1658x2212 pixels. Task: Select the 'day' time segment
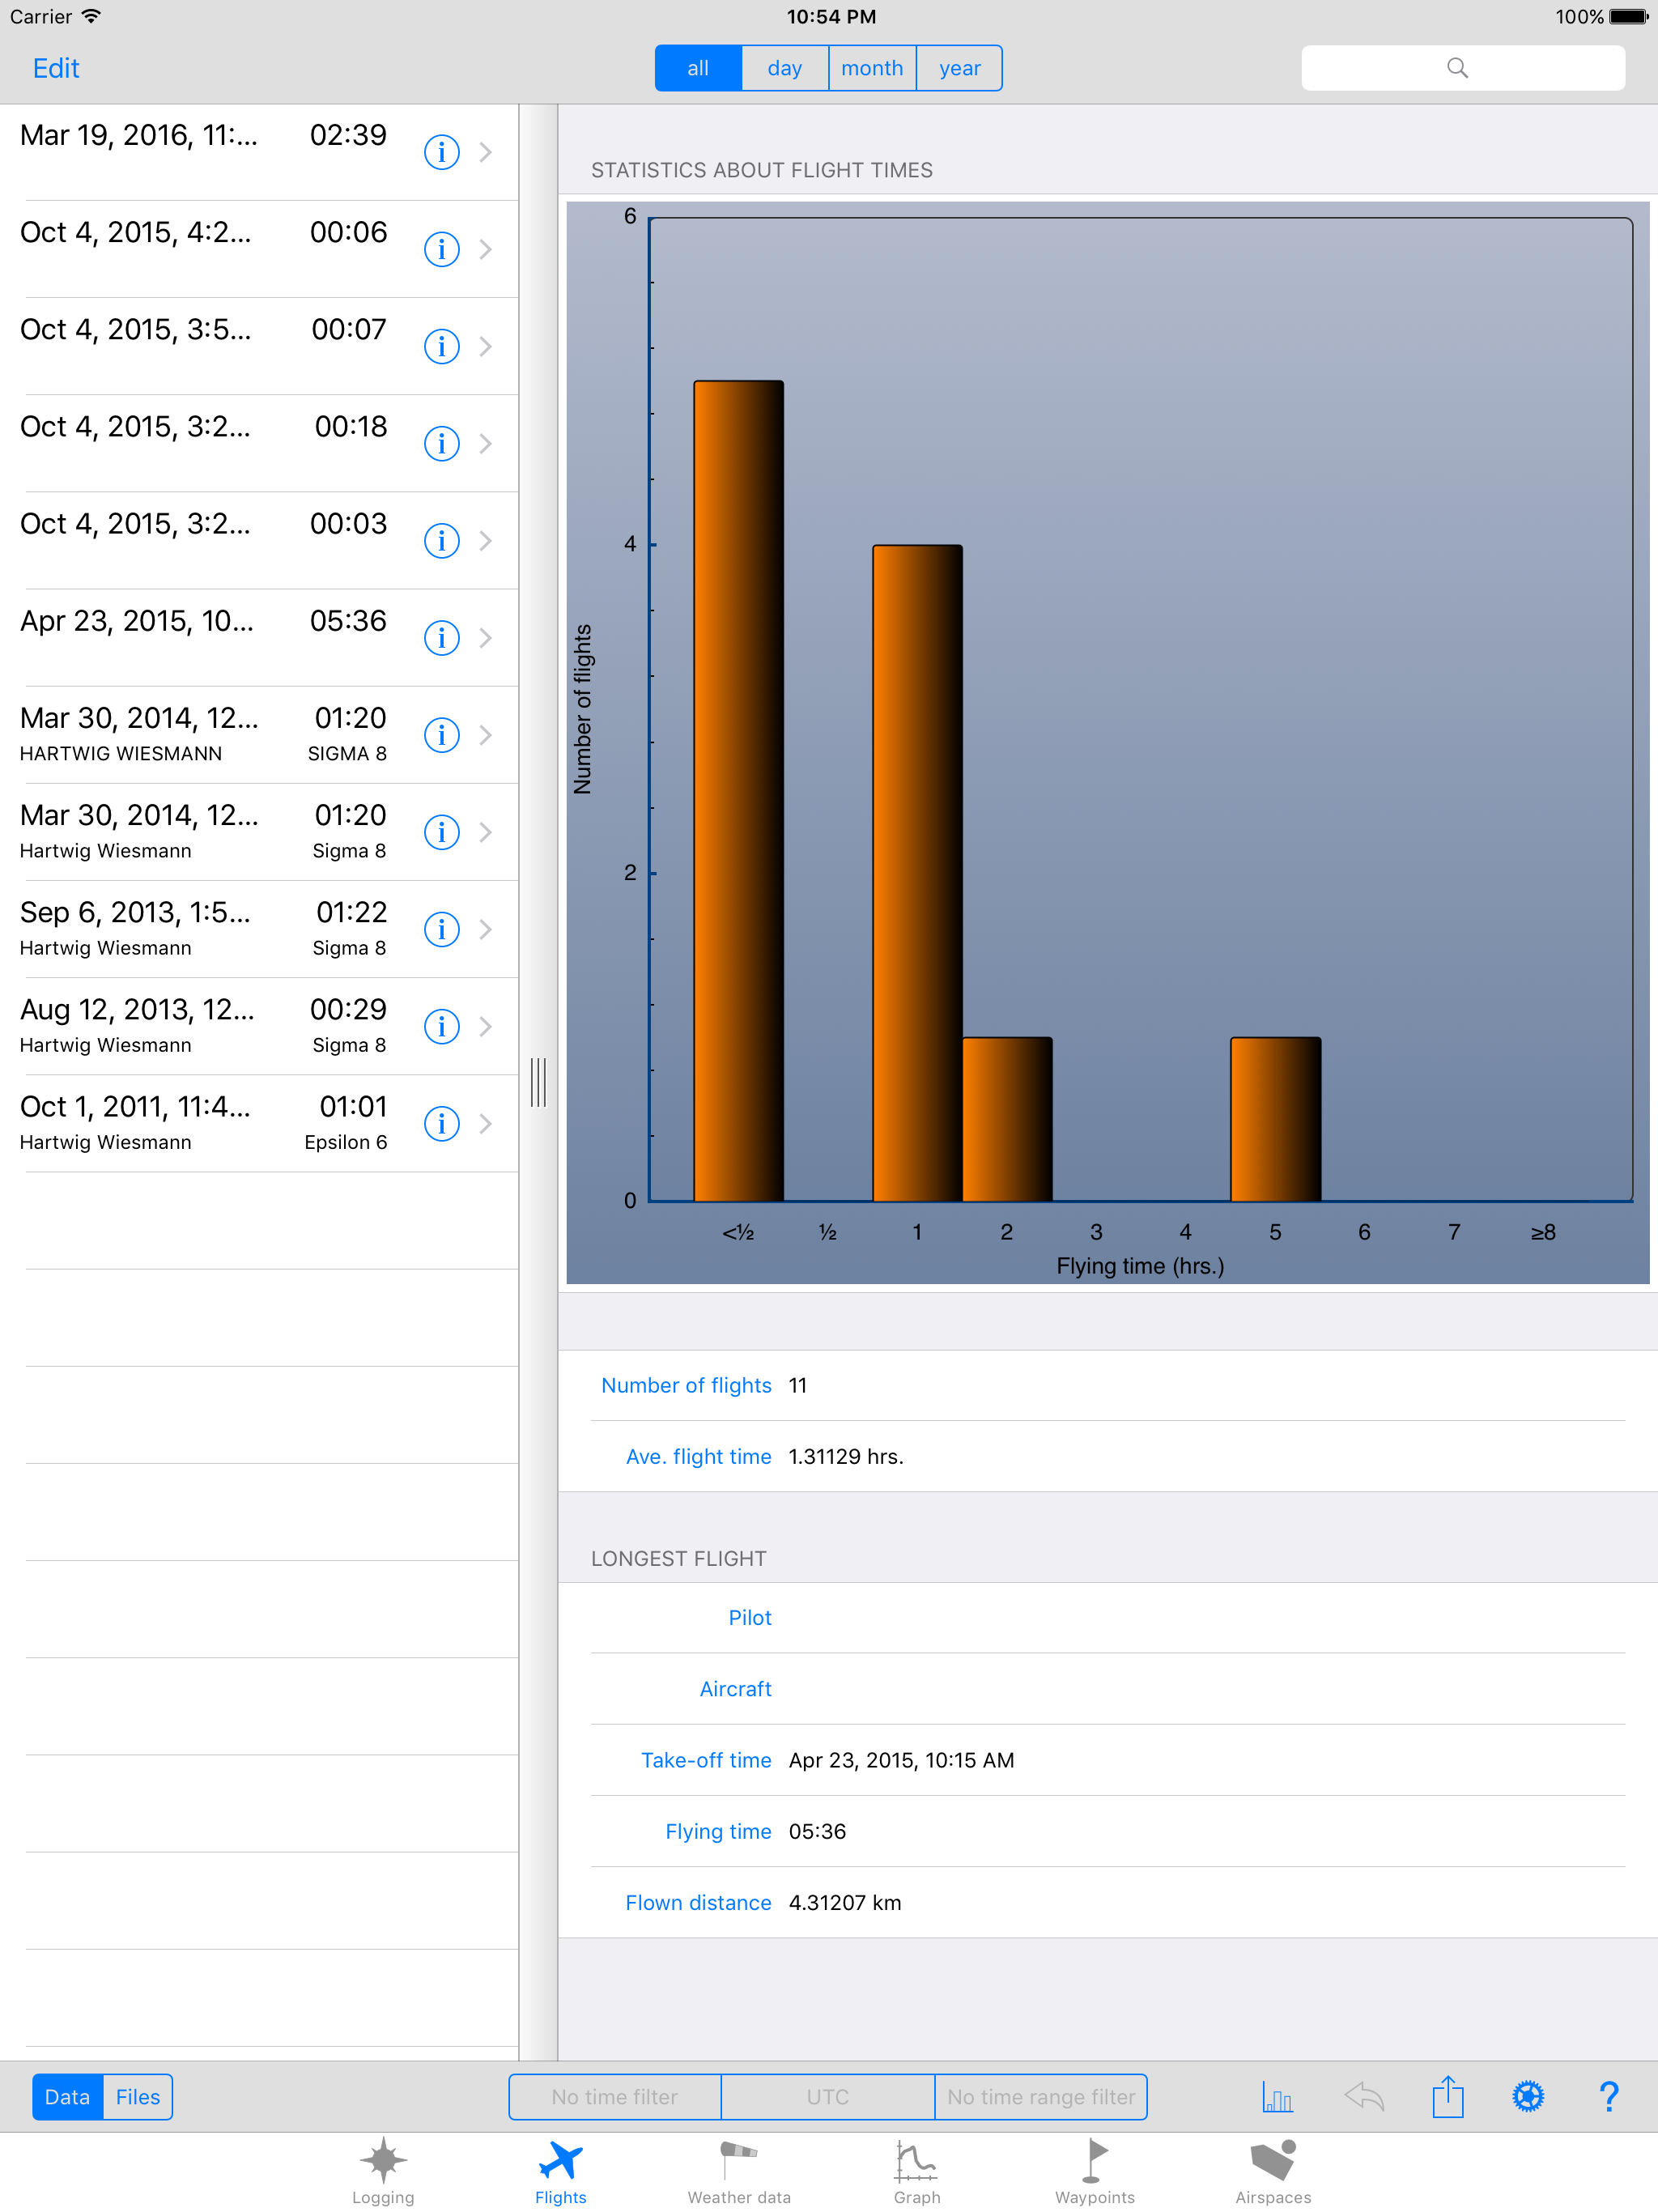(785, 68)
